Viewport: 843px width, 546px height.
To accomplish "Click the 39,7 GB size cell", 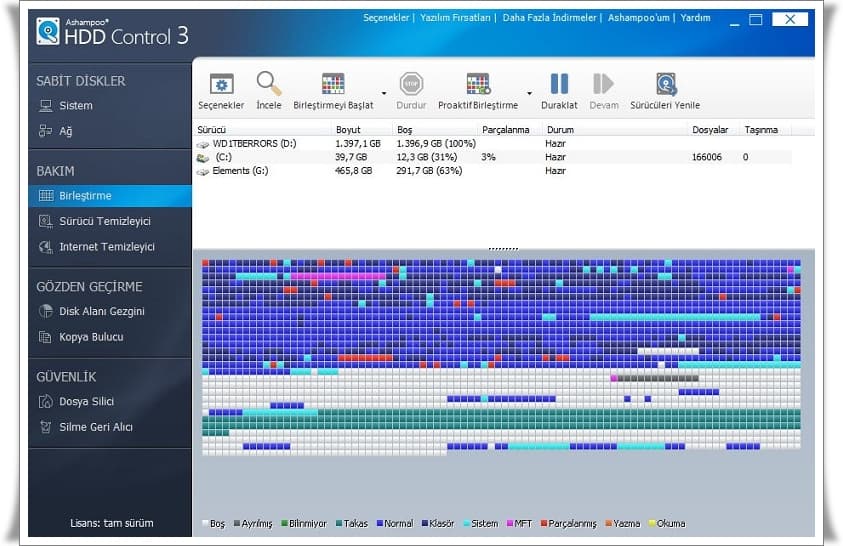I will (351, 157).
